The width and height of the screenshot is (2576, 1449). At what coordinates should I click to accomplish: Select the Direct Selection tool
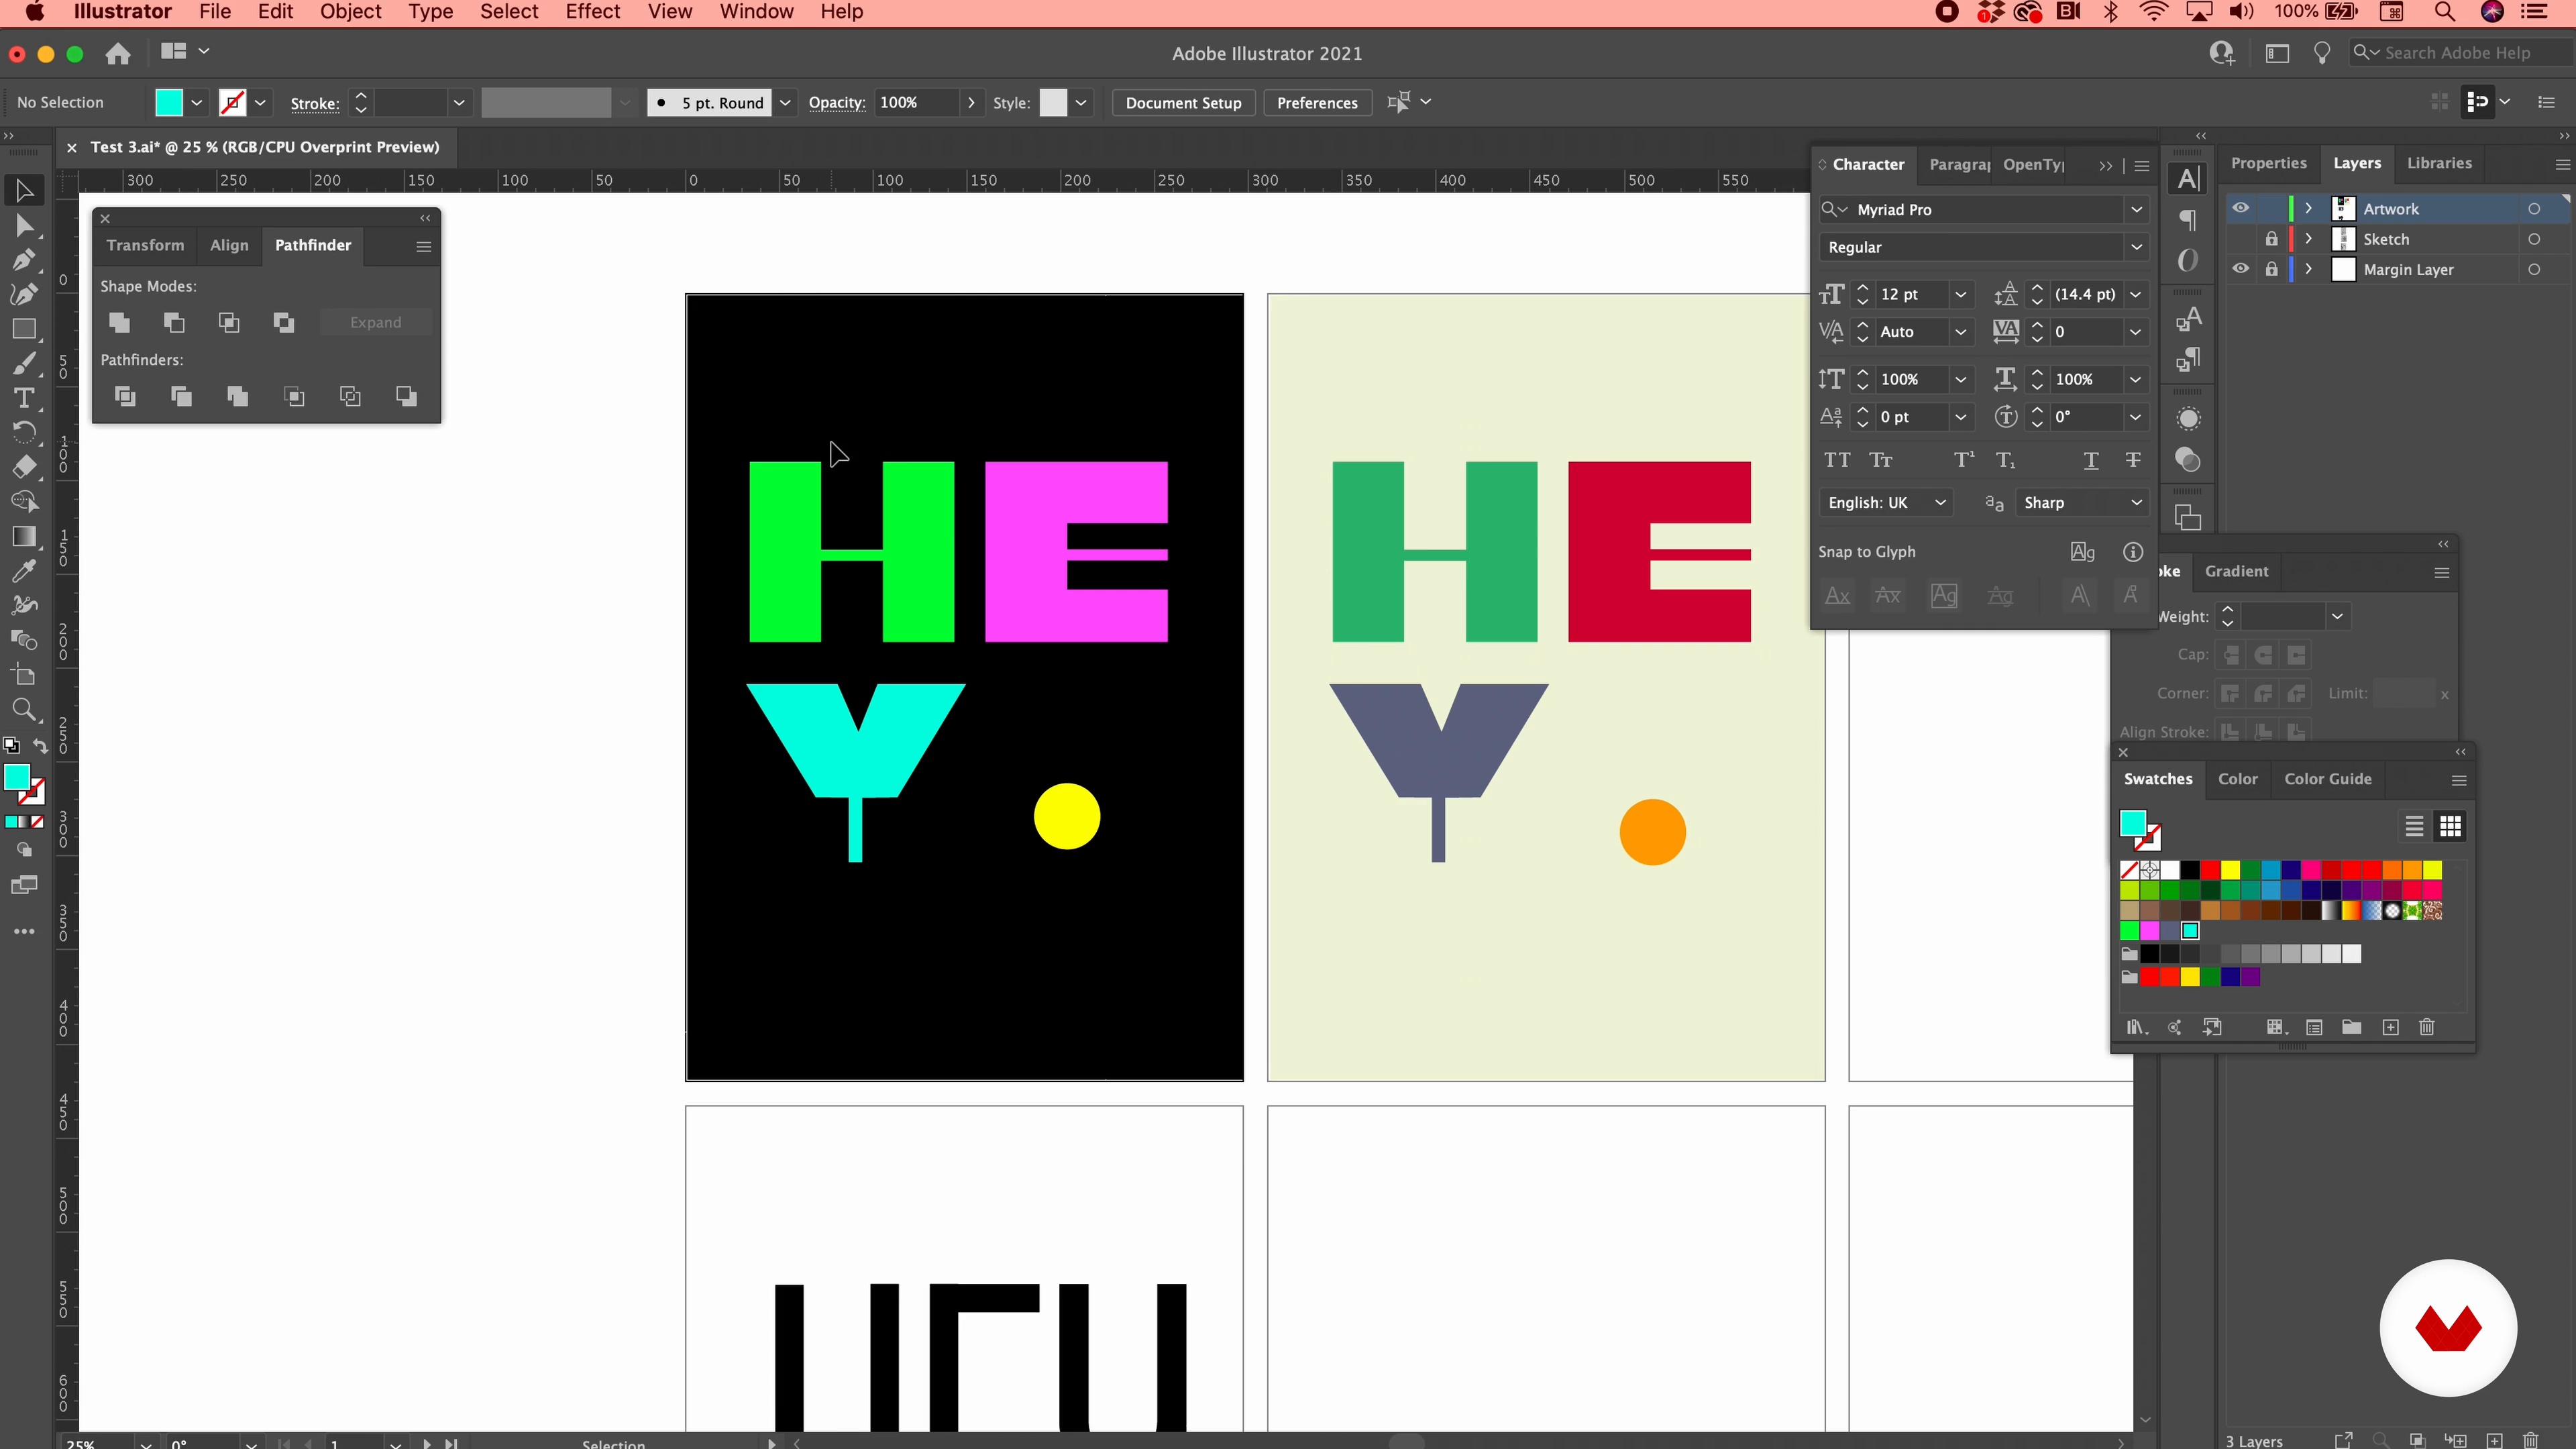coord(24,226)
